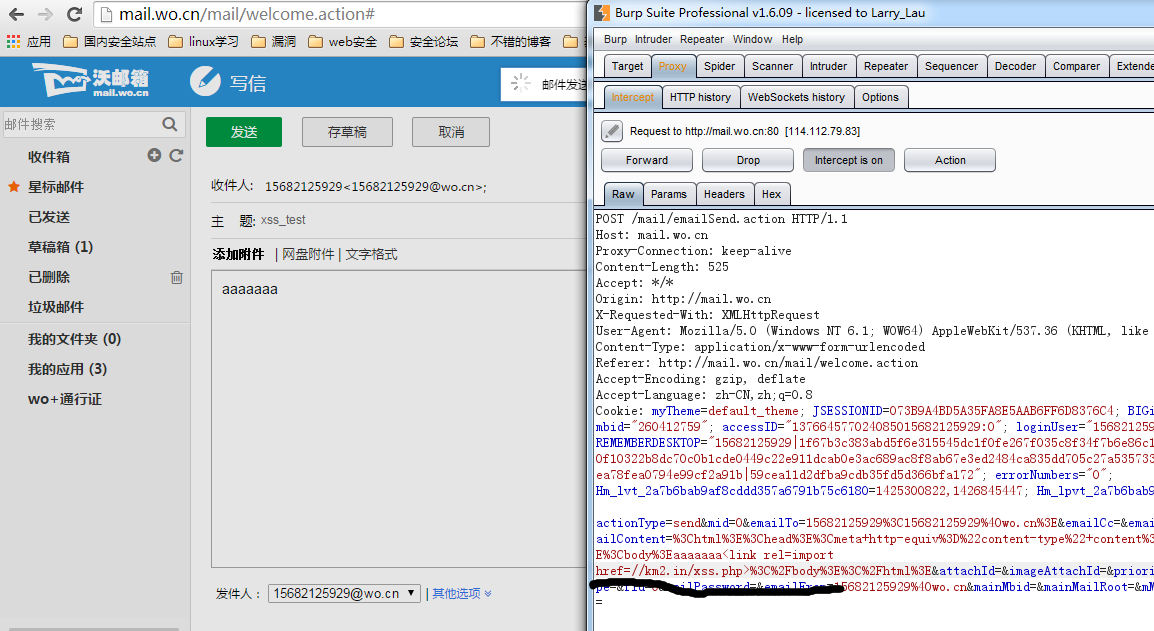
Task: Open the Help menu
Action: [792, 39]
